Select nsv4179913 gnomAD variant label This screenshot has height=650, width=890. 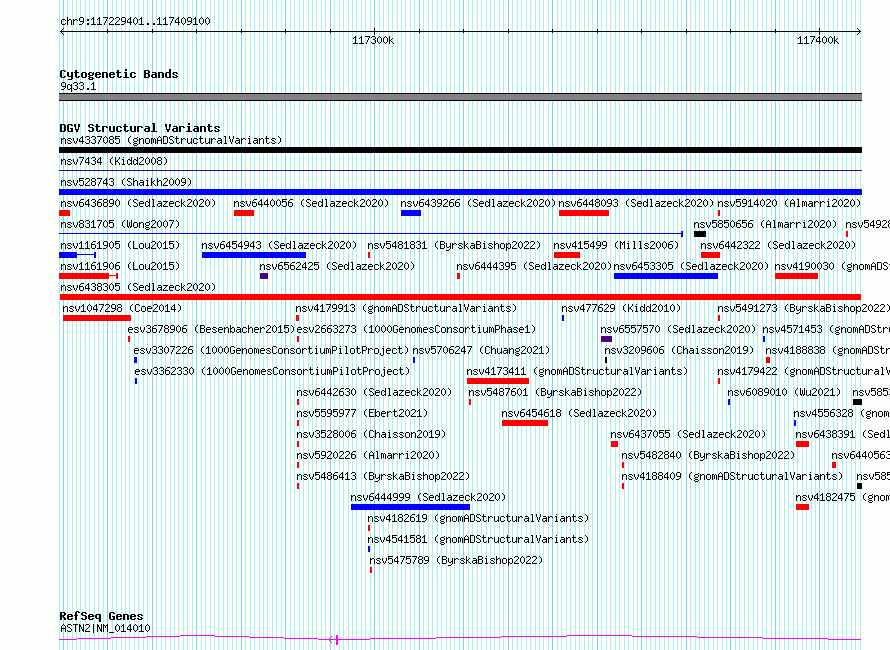(406, 308)
